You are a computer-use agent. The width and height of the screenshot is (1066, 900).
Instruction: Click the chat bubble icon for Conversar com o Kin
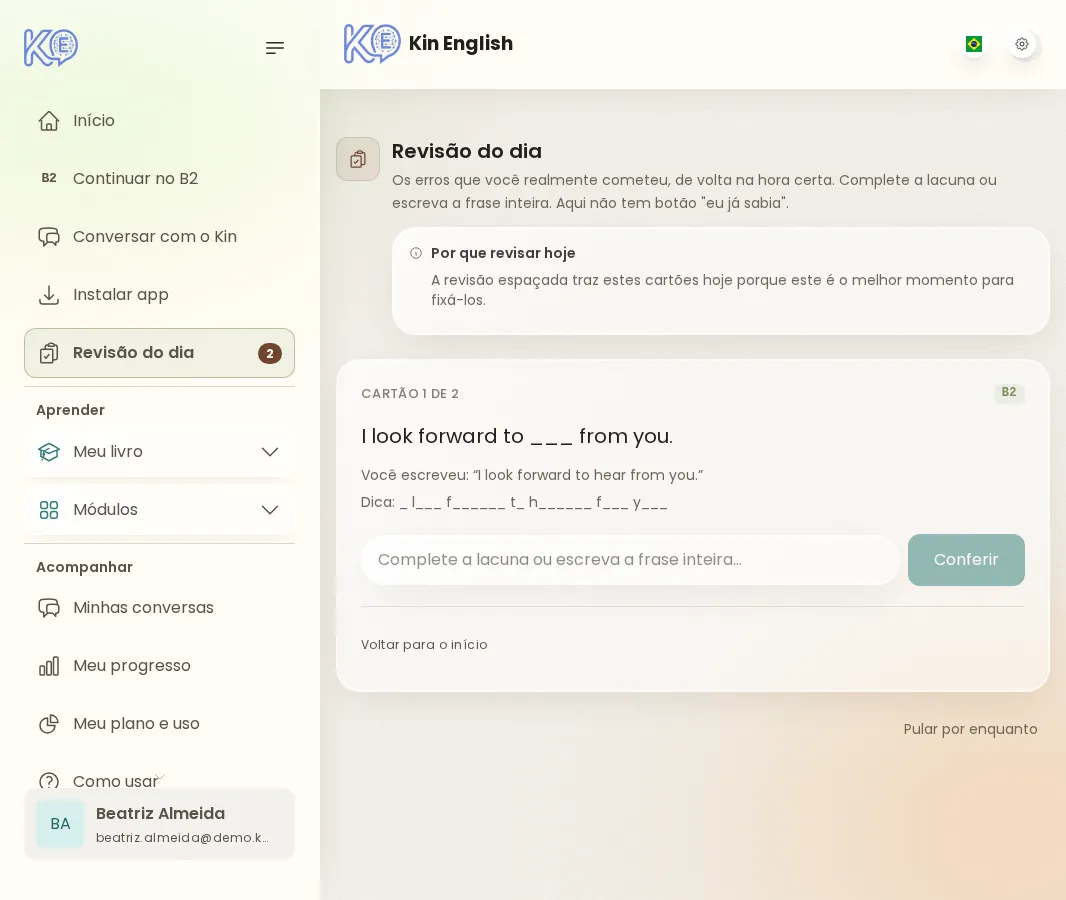point(49,237)
